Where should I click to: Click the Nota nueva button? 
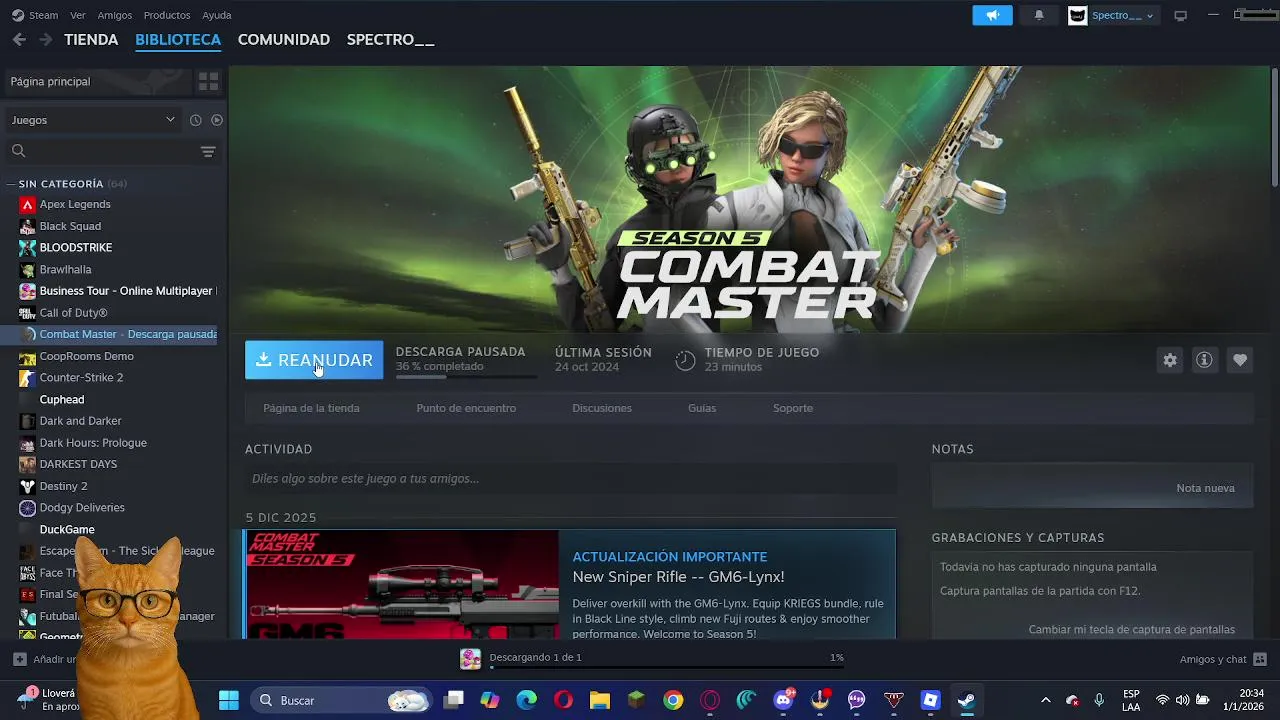1206,488
